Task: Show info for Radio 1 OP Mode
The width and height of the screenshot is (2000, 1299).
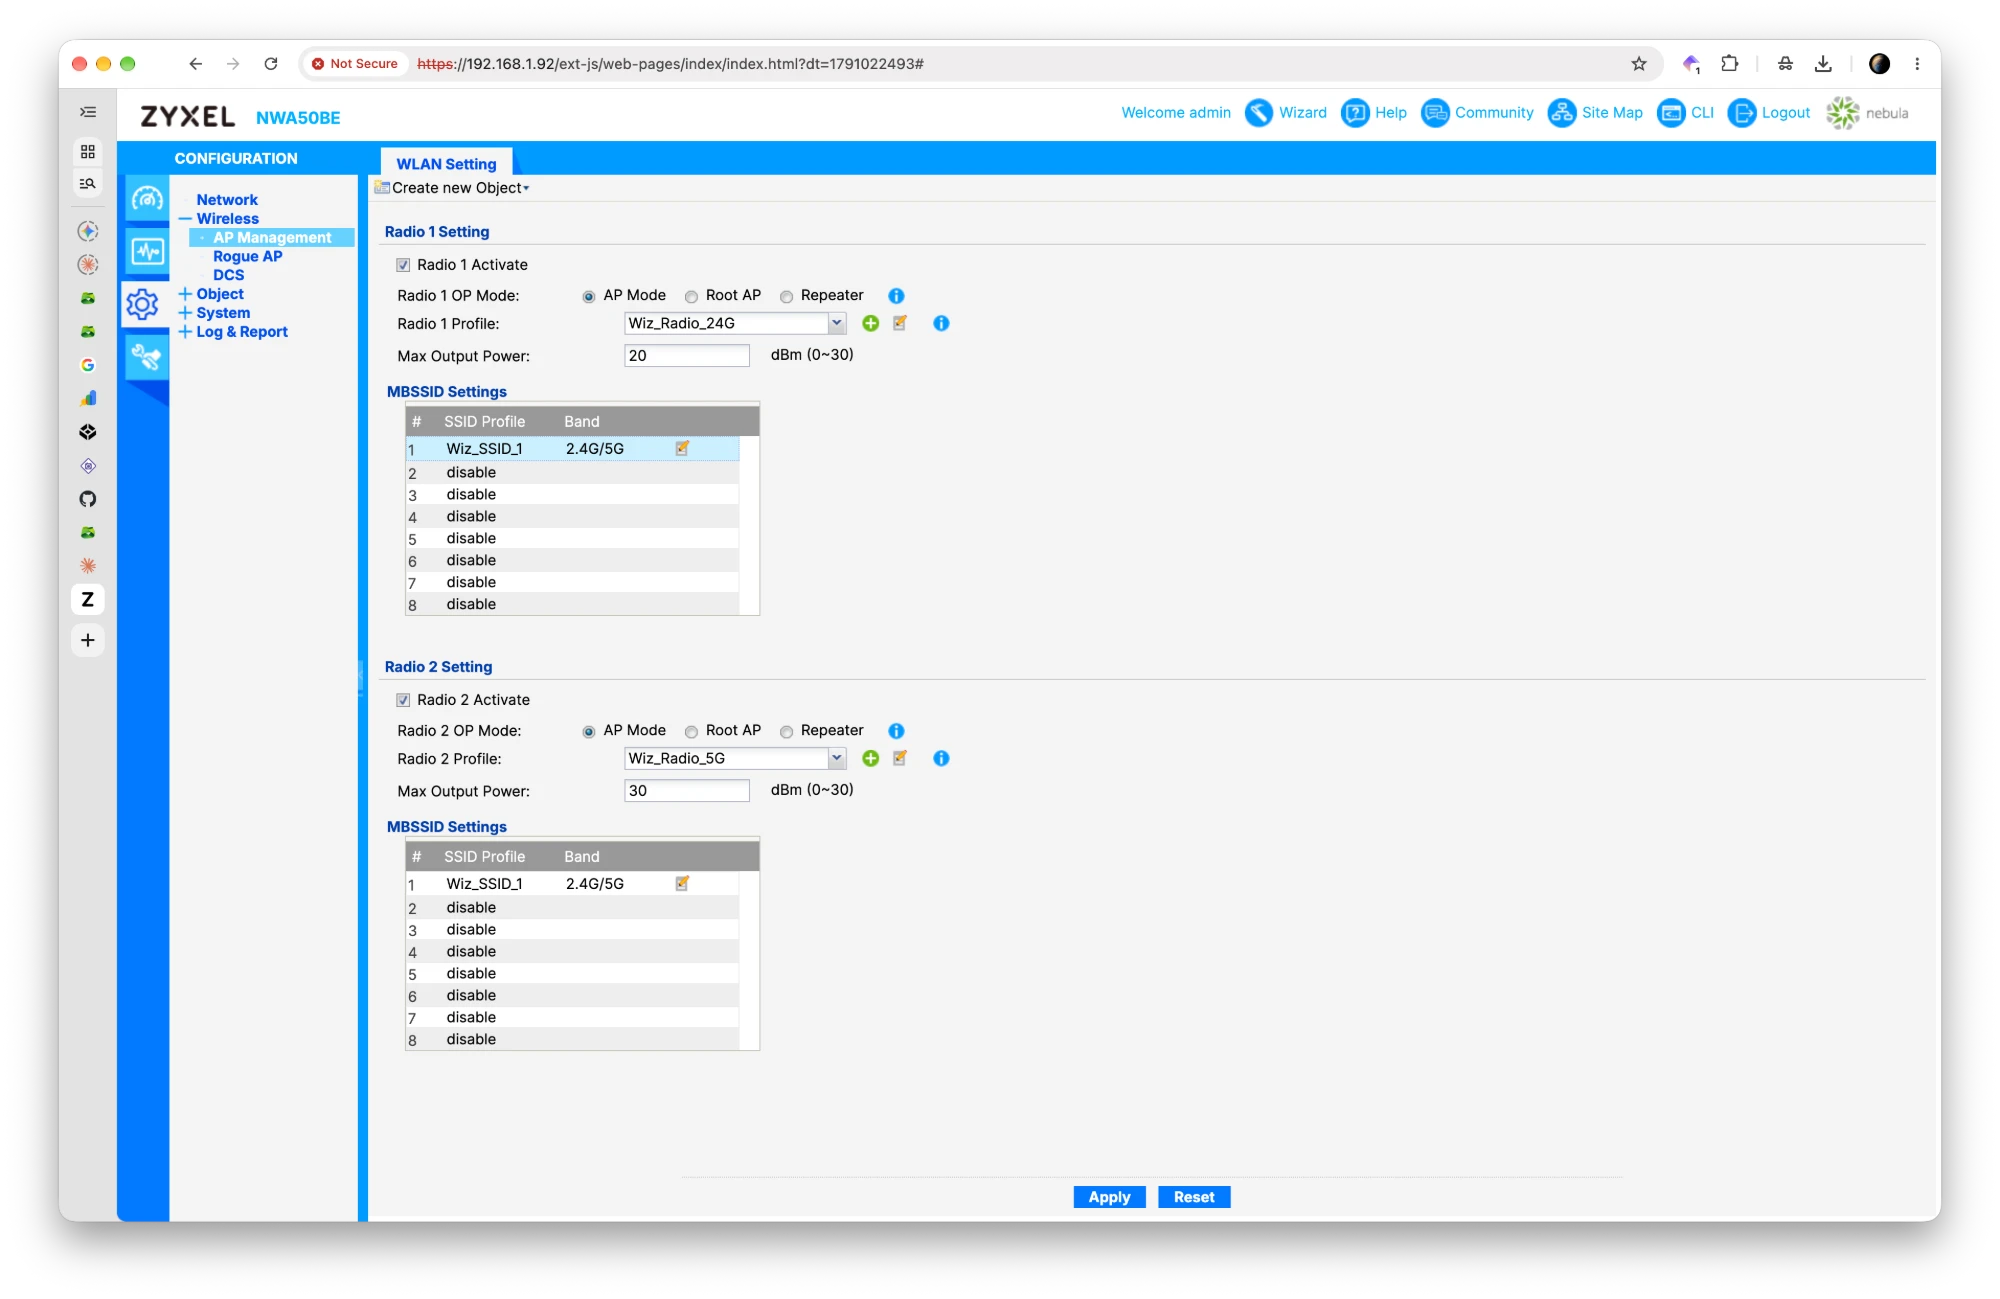Action: tap(896, 296)
